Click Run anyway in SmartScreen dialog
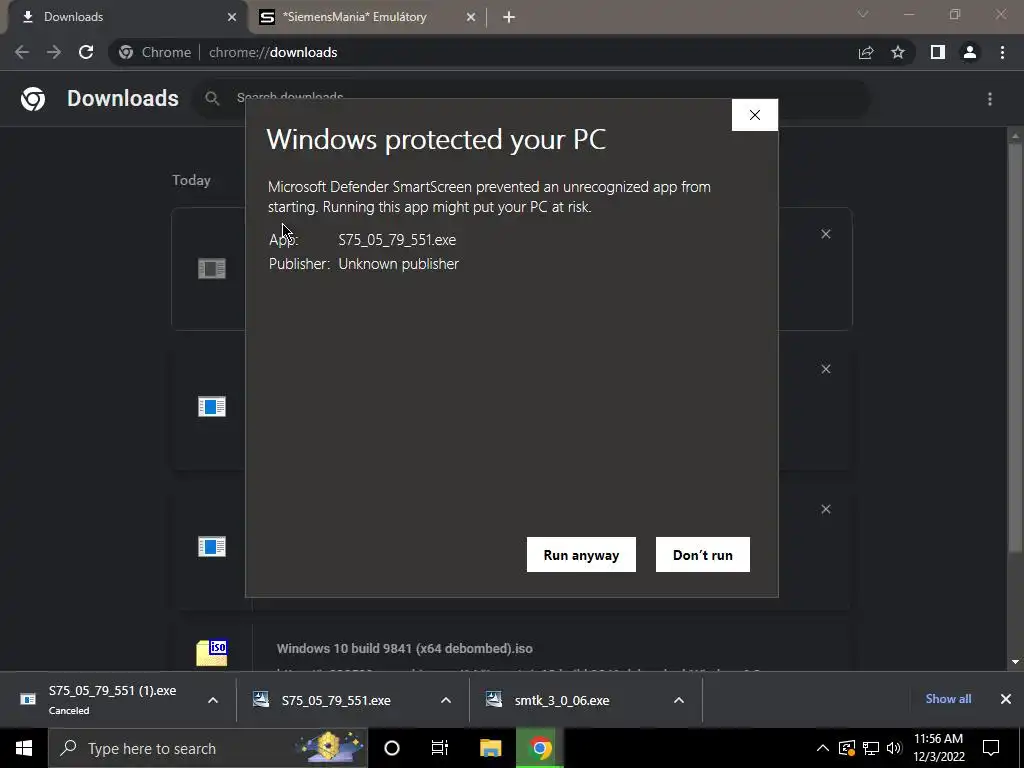The image size is (1024, 768). (581, 554)
